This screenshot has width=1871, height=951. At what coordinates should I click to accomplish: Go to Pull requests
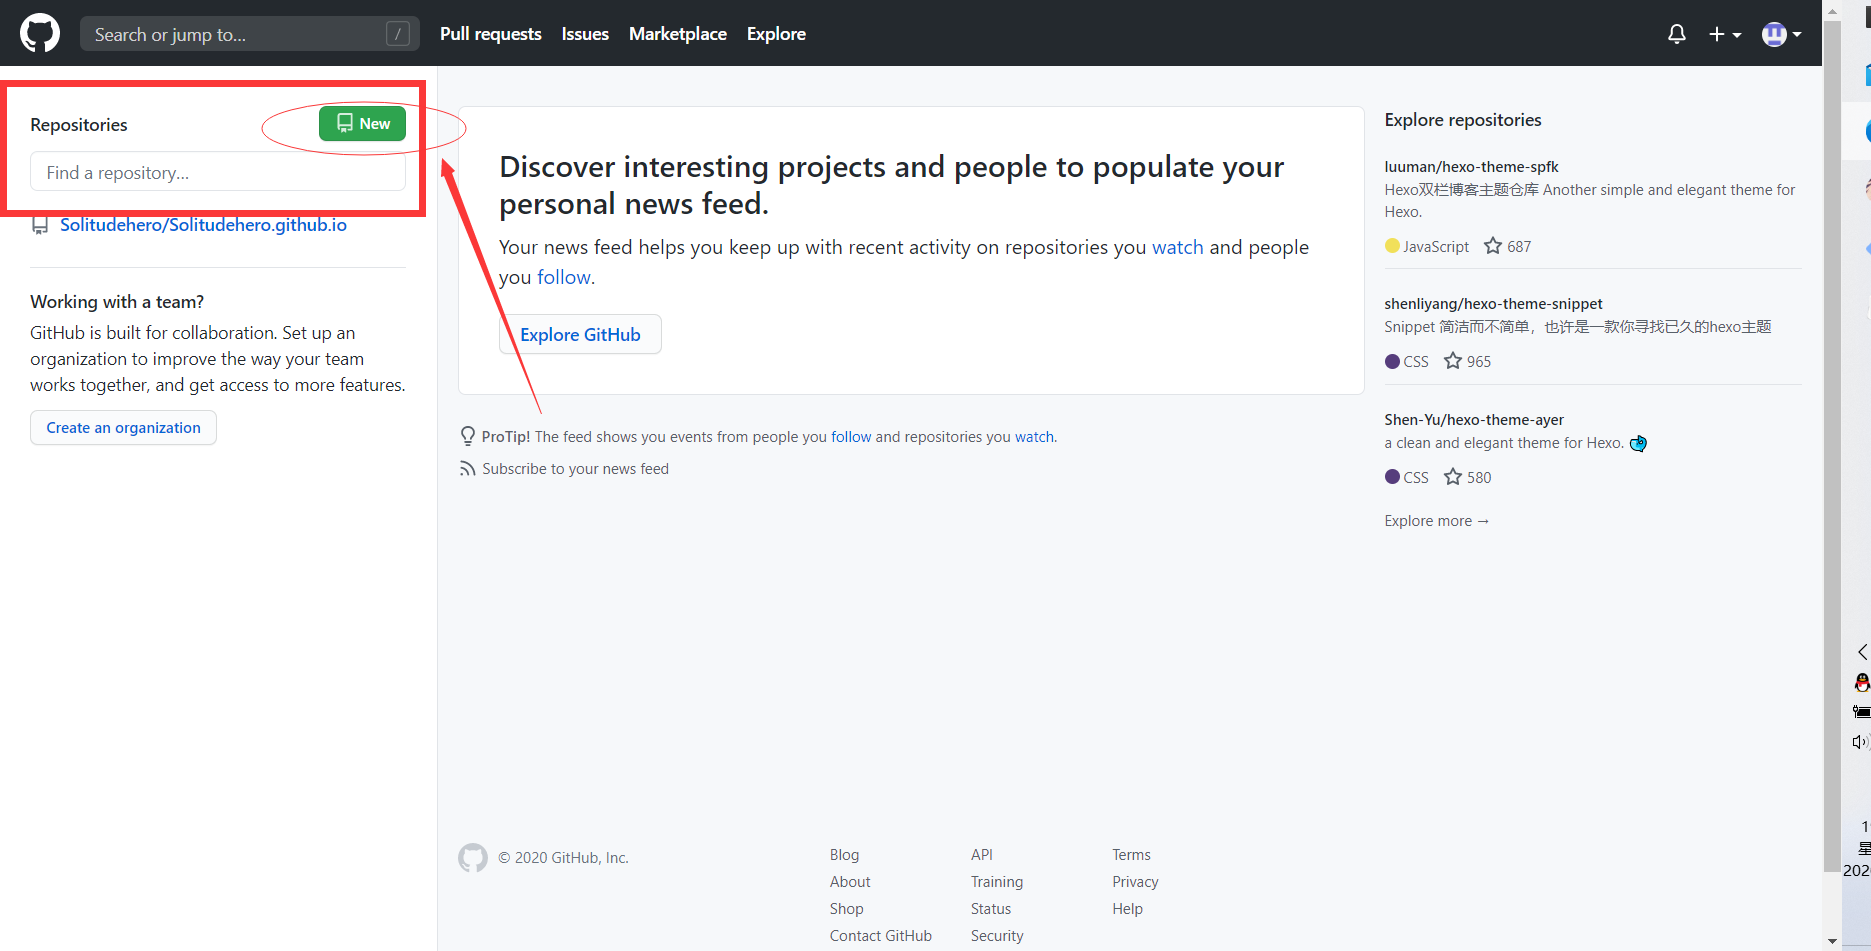[491, 34]
